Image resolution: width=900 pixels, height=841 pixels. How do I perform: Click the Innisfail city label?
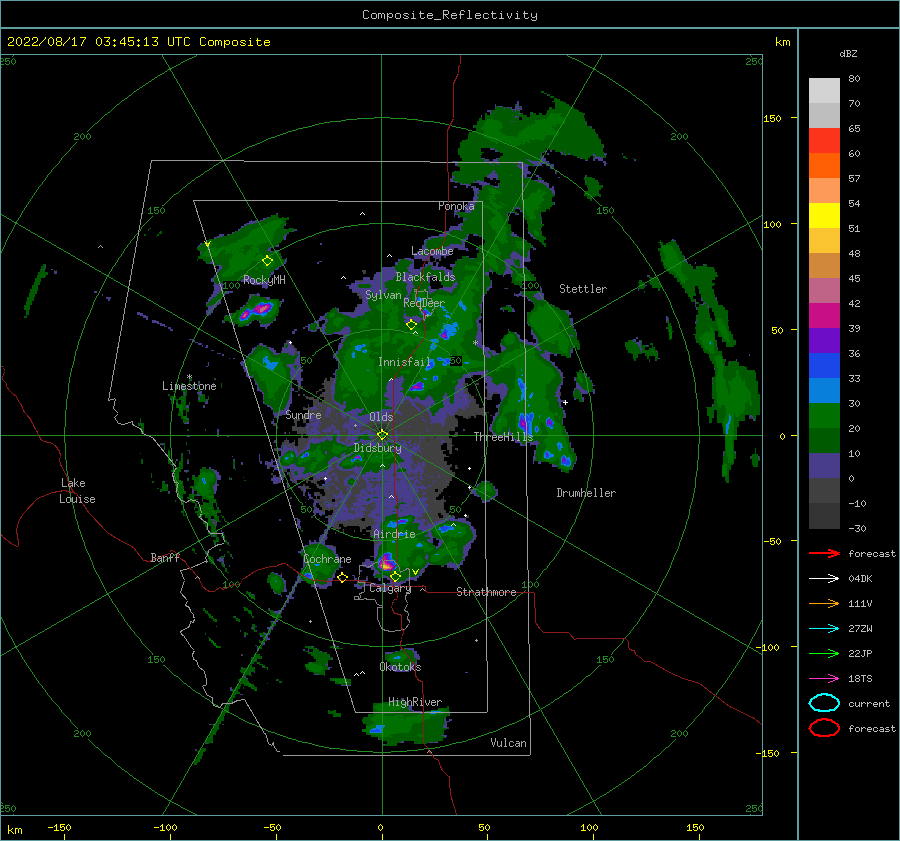click(405, 362)
